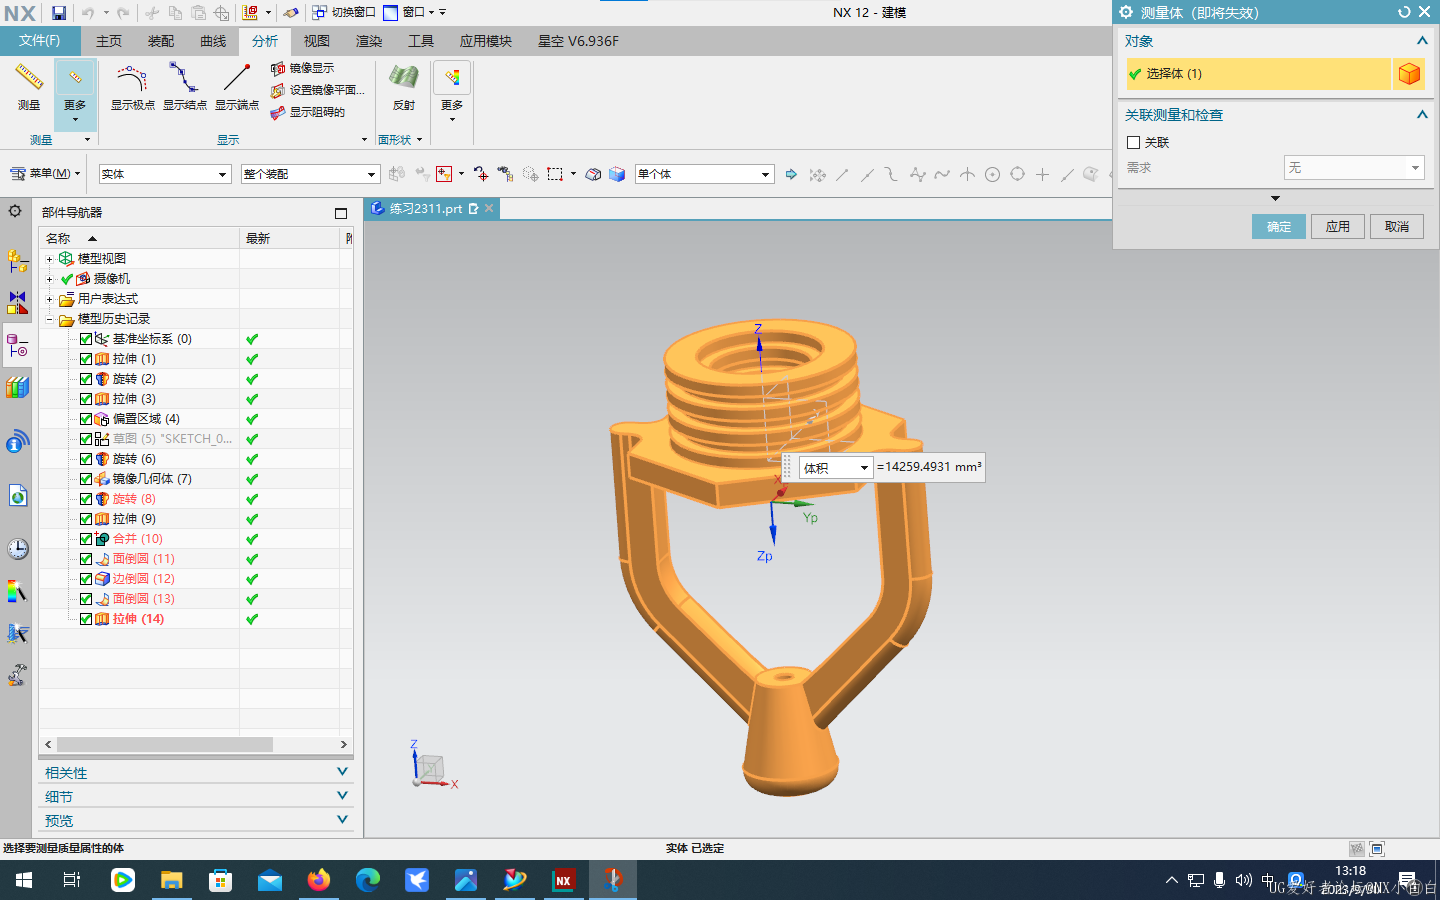
Task: Open the Assembly Navigator sidebar icon
Action: 17,261
